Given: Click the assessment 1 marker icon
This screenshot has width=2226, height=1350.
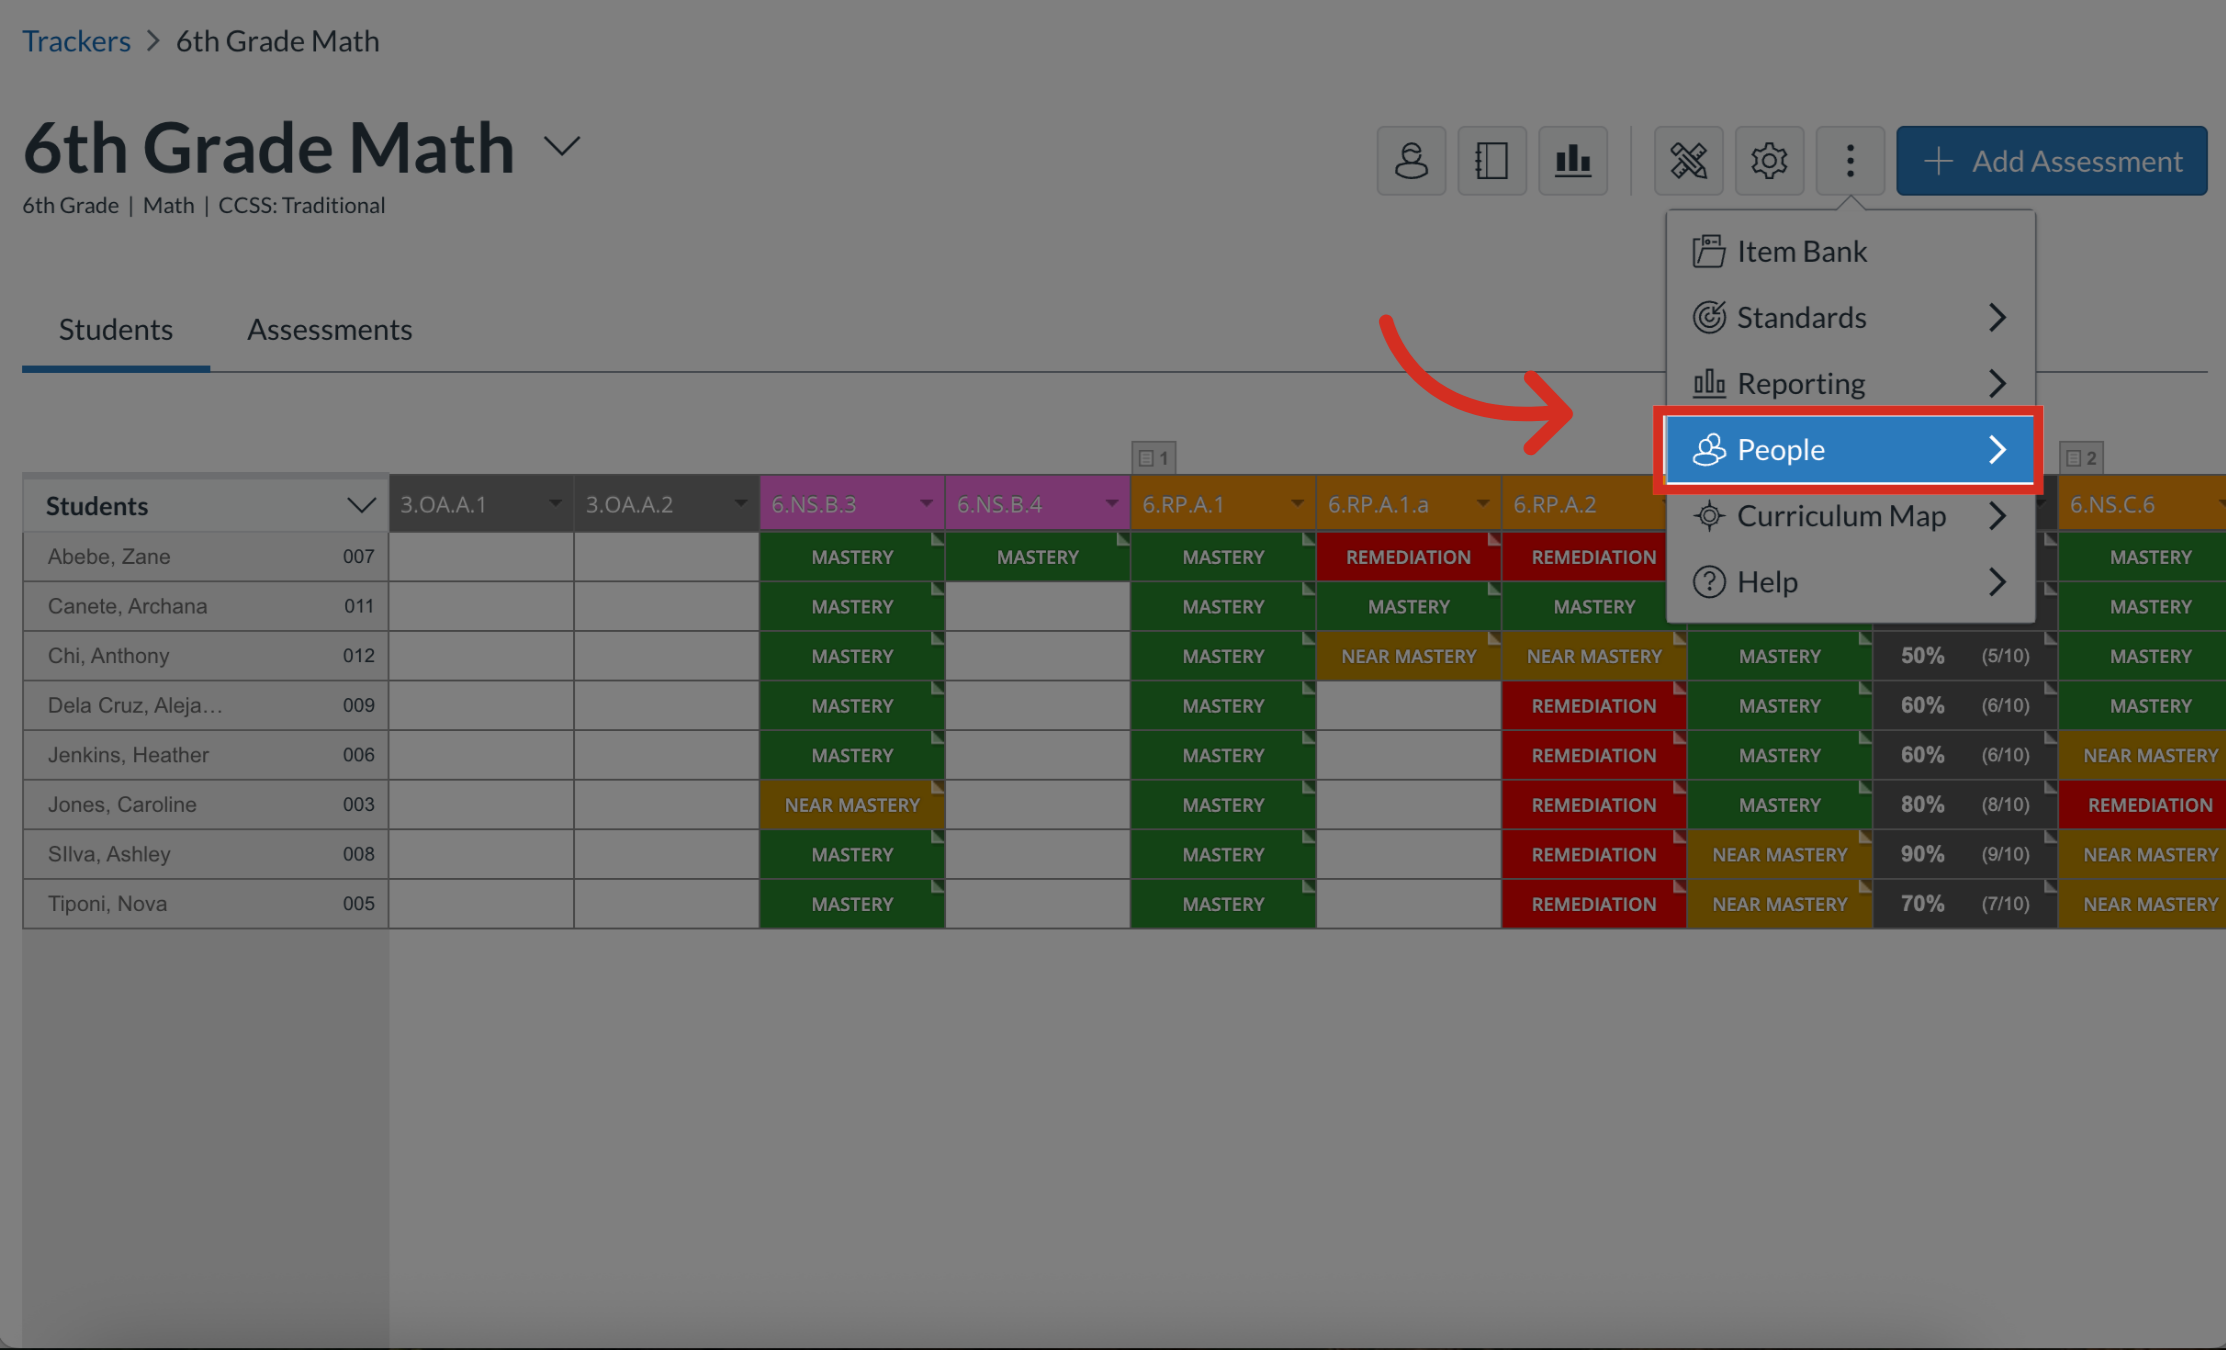Looking at the screenshot, I should click(x=1154, y=458).
